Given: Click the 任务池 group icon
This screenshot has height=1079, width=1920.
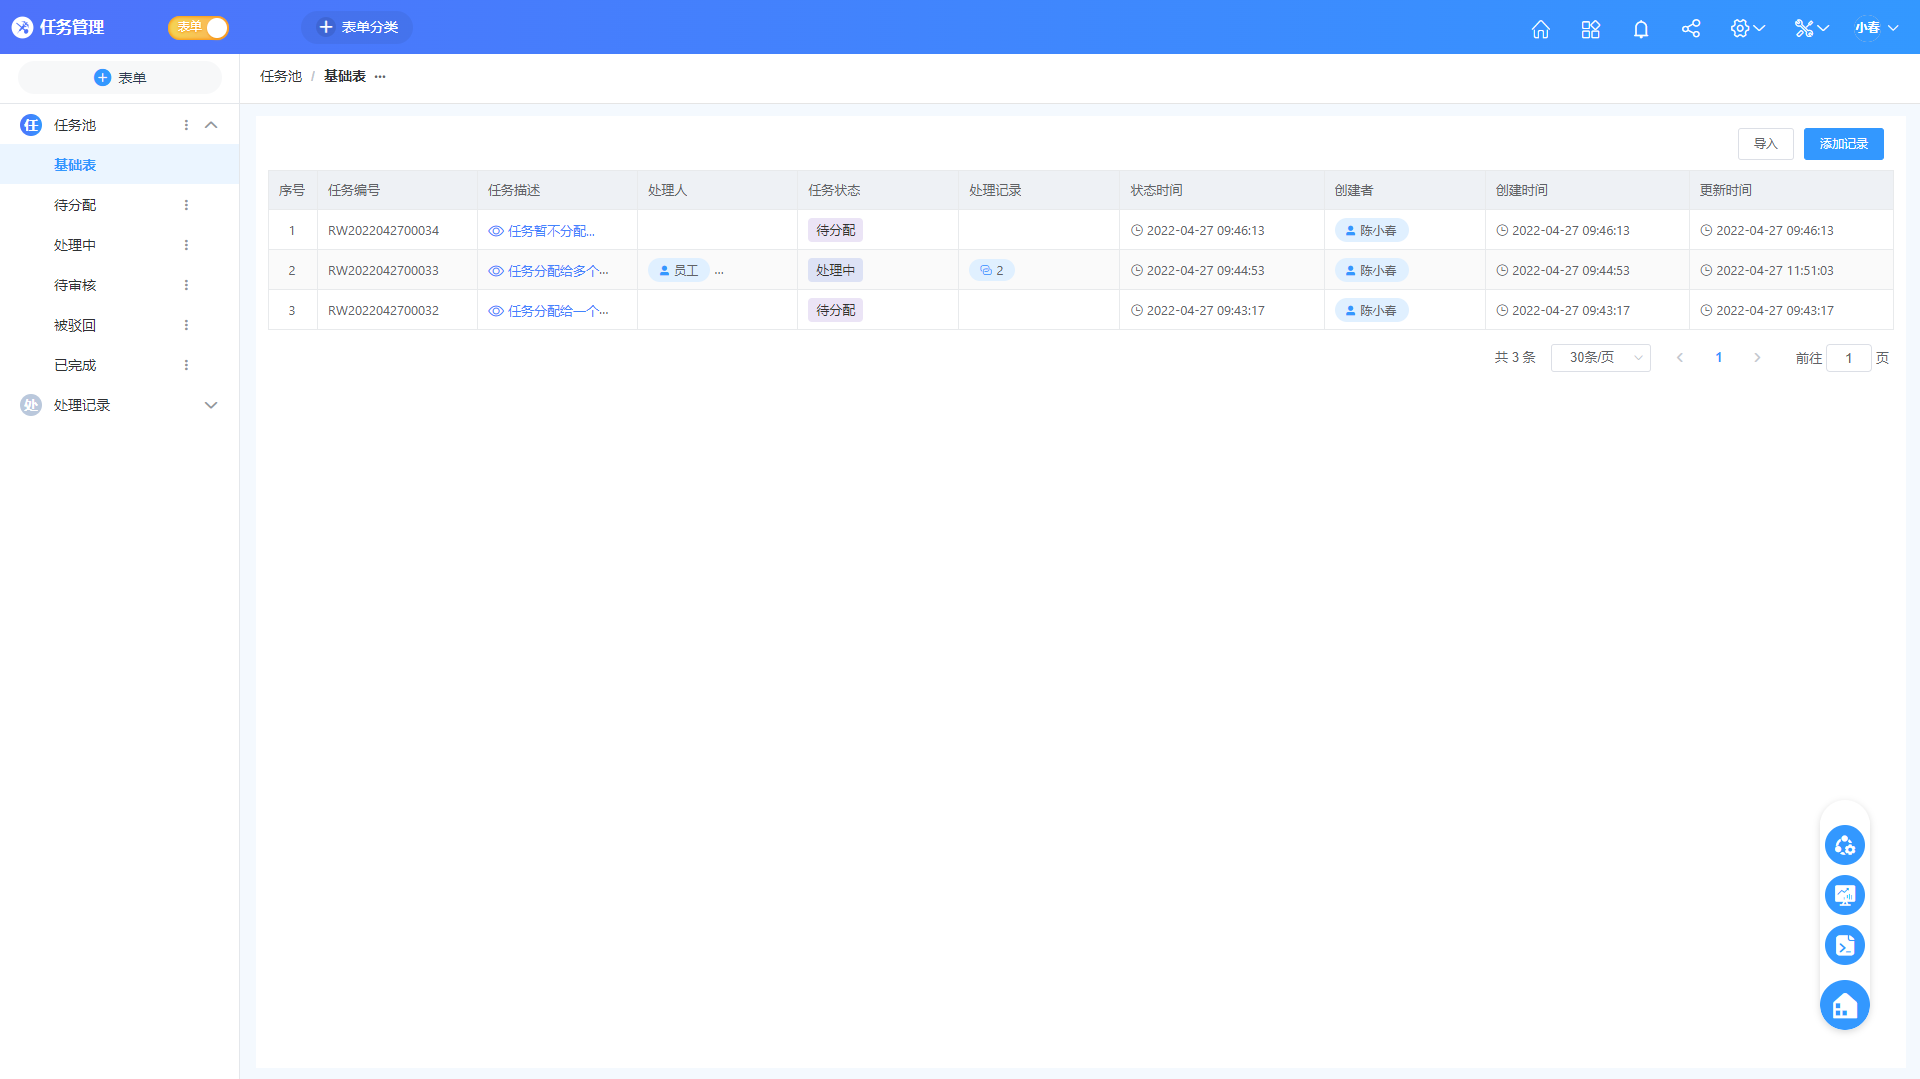Looking at the screenshot, I should pos(31,125).
